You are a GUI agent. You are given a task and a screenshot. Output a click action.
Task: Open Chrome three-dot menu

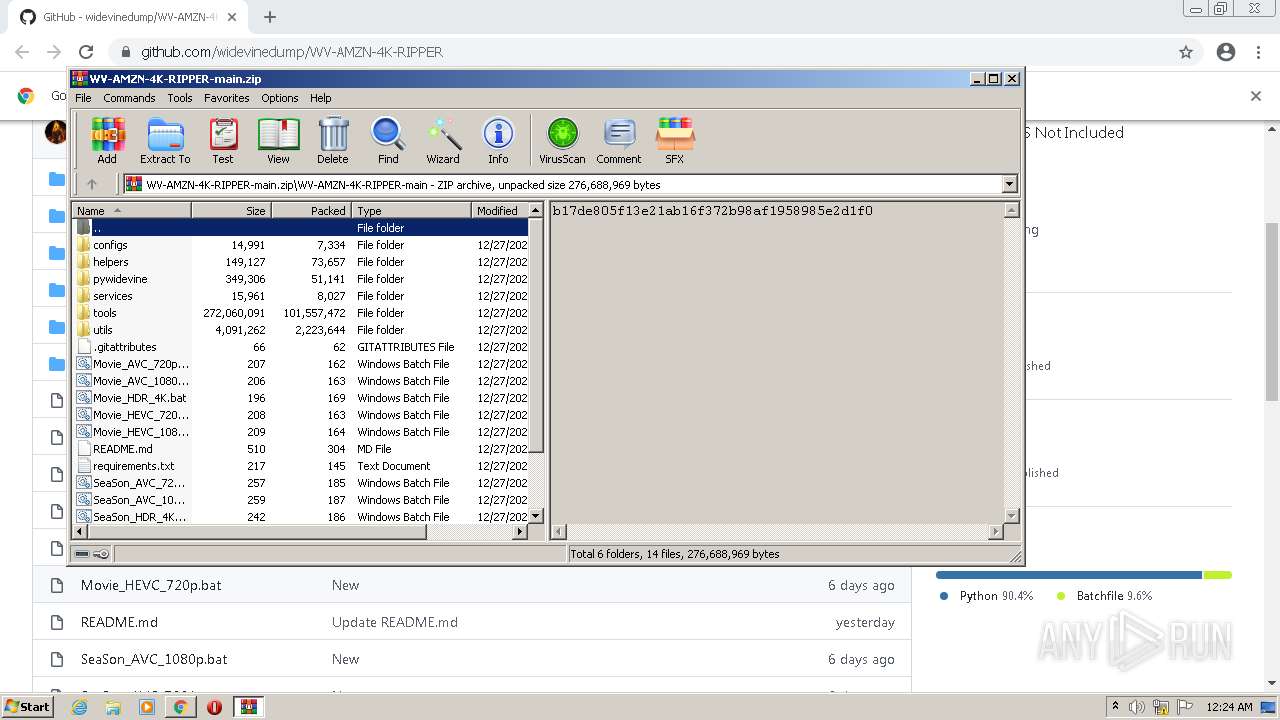[x=1258, y=52]
